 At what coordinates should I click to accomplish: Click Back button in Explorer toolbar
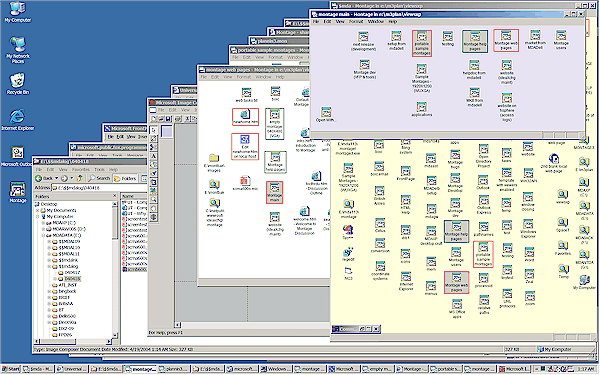[44, 178]
